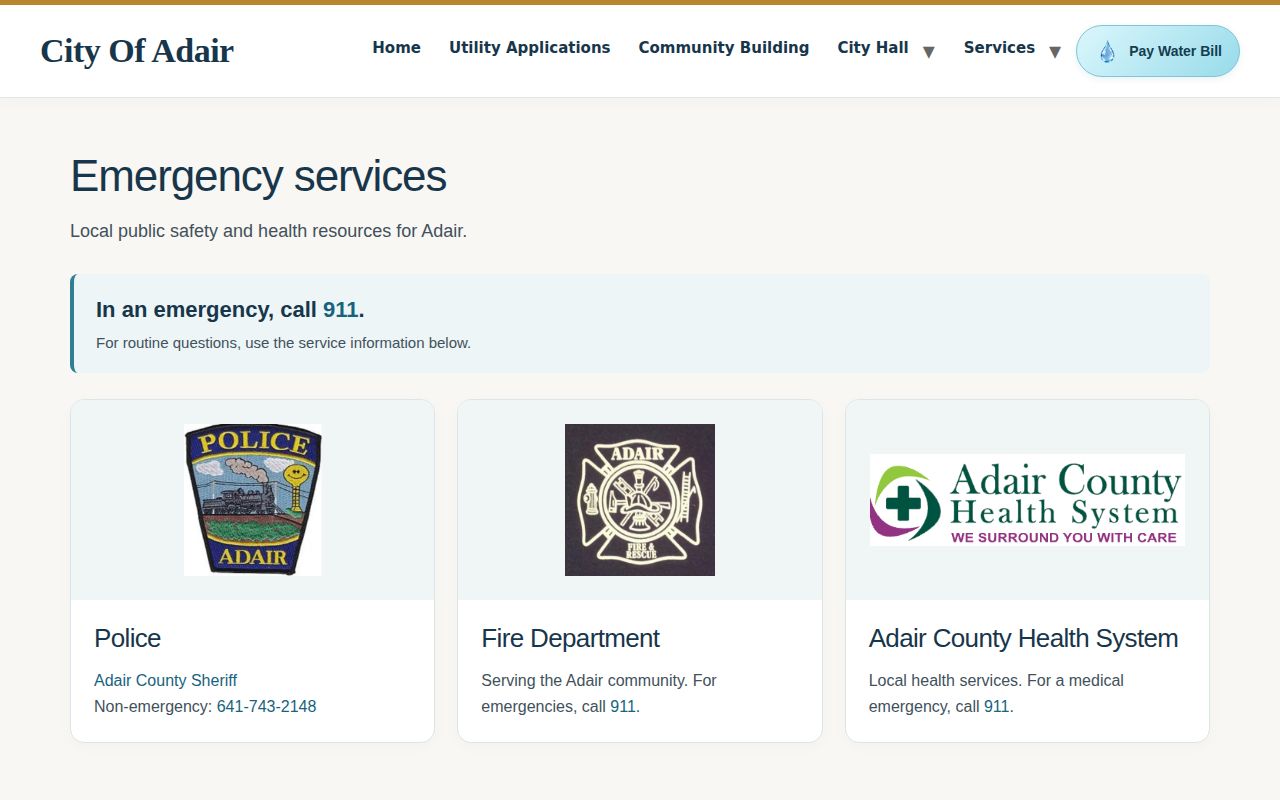
Task: Click the Fire Department card heading
Action: [x=570, y=638]
